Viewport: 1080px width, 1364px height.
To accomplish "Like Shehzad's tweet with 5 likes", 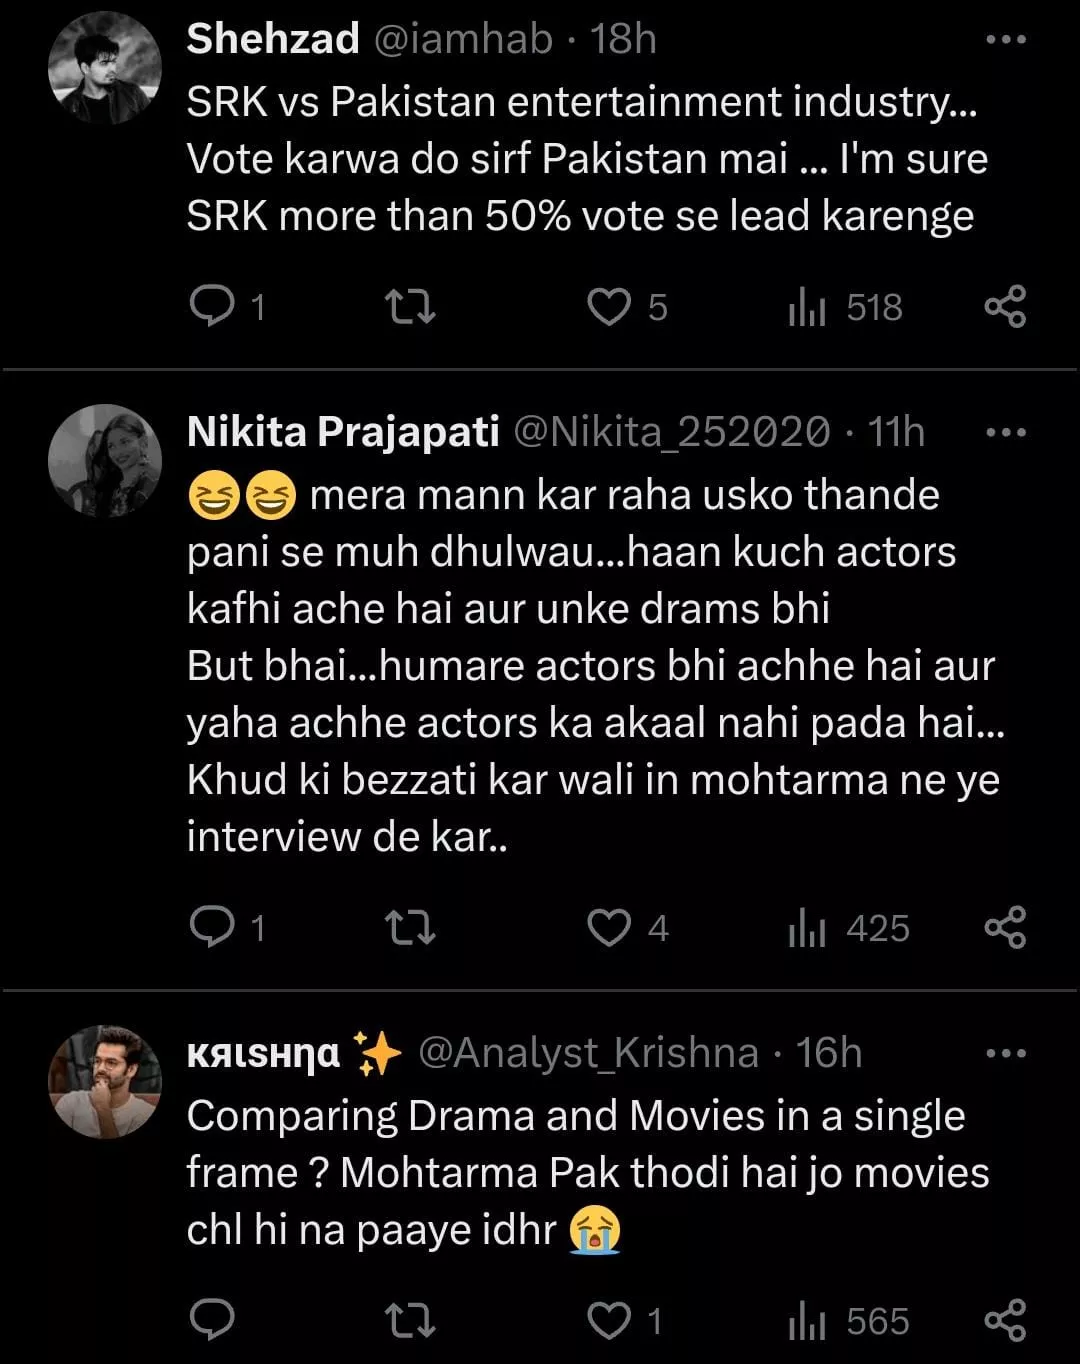I will (x=608, y=307).
